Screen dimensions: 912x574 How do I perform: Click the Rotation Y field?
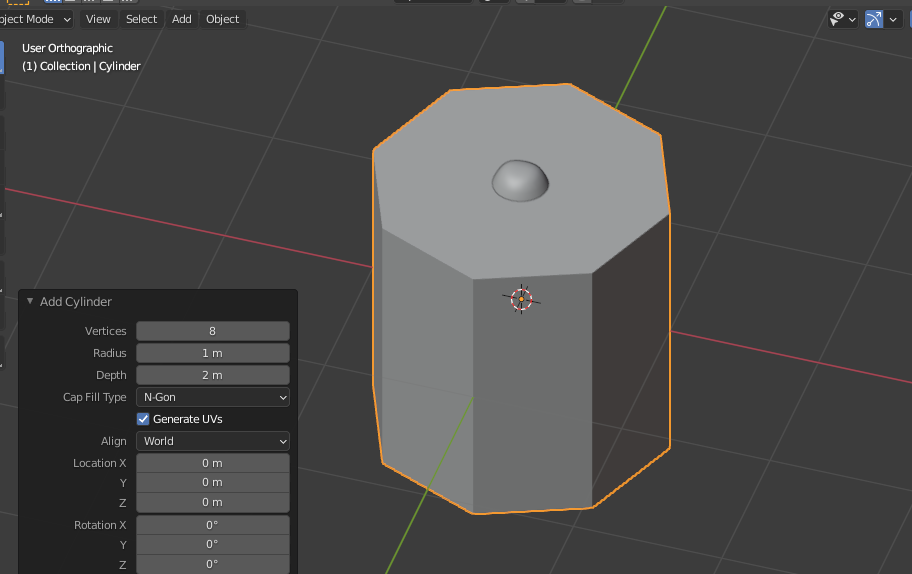pyautogui.click(x=212, y=544)
